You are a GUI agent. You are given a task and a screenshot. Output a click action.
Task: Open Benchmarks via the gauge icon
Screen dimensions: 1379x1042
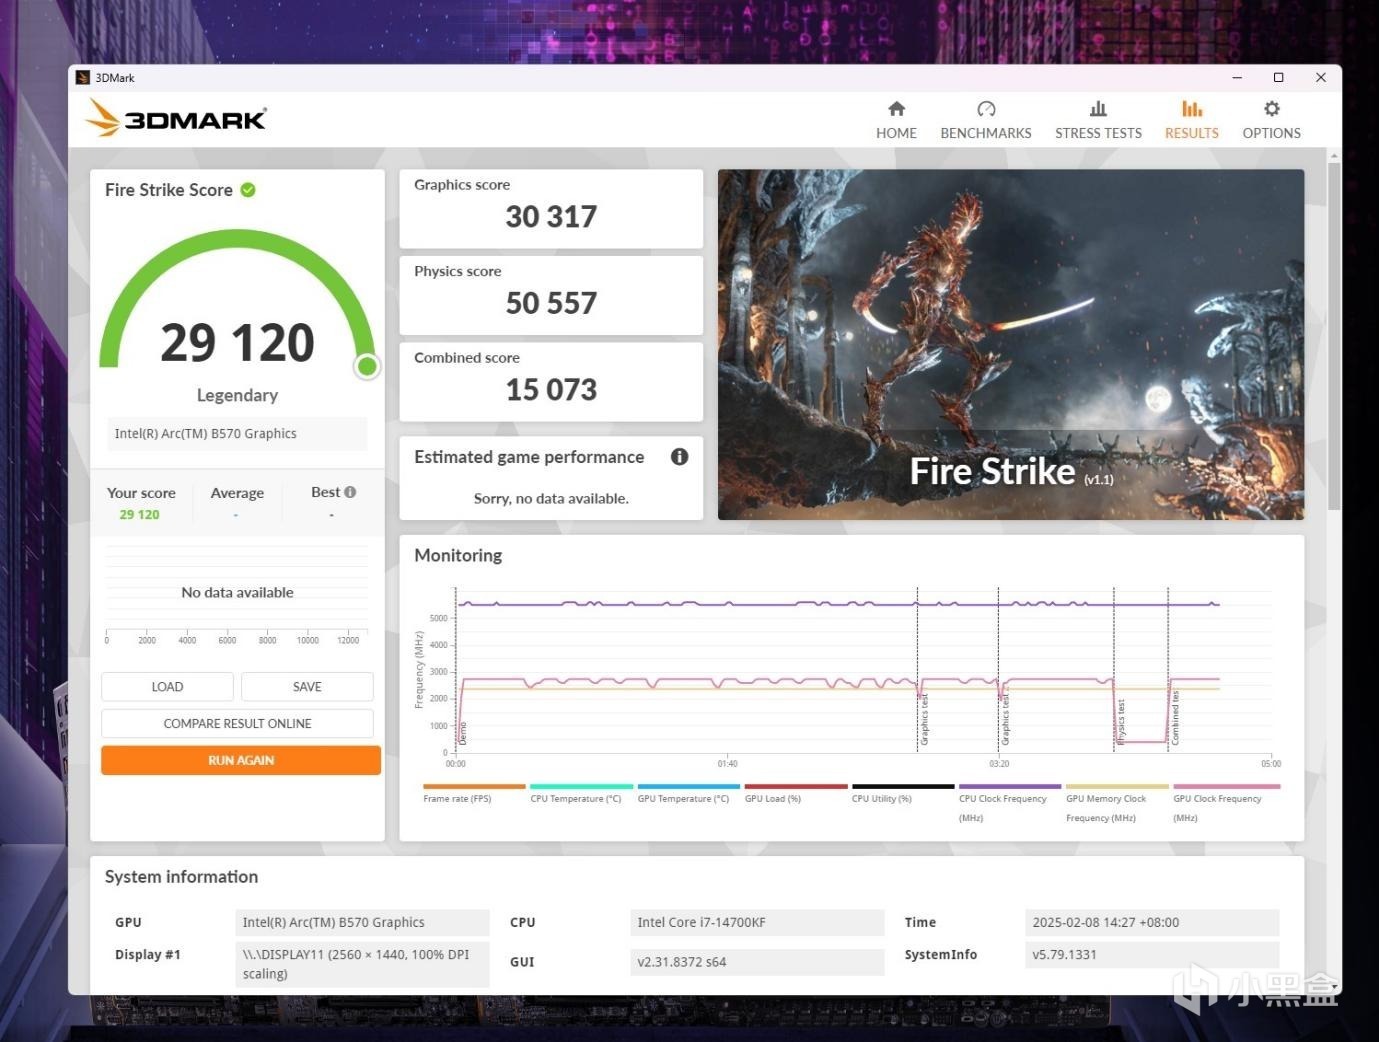coord(986,108)
